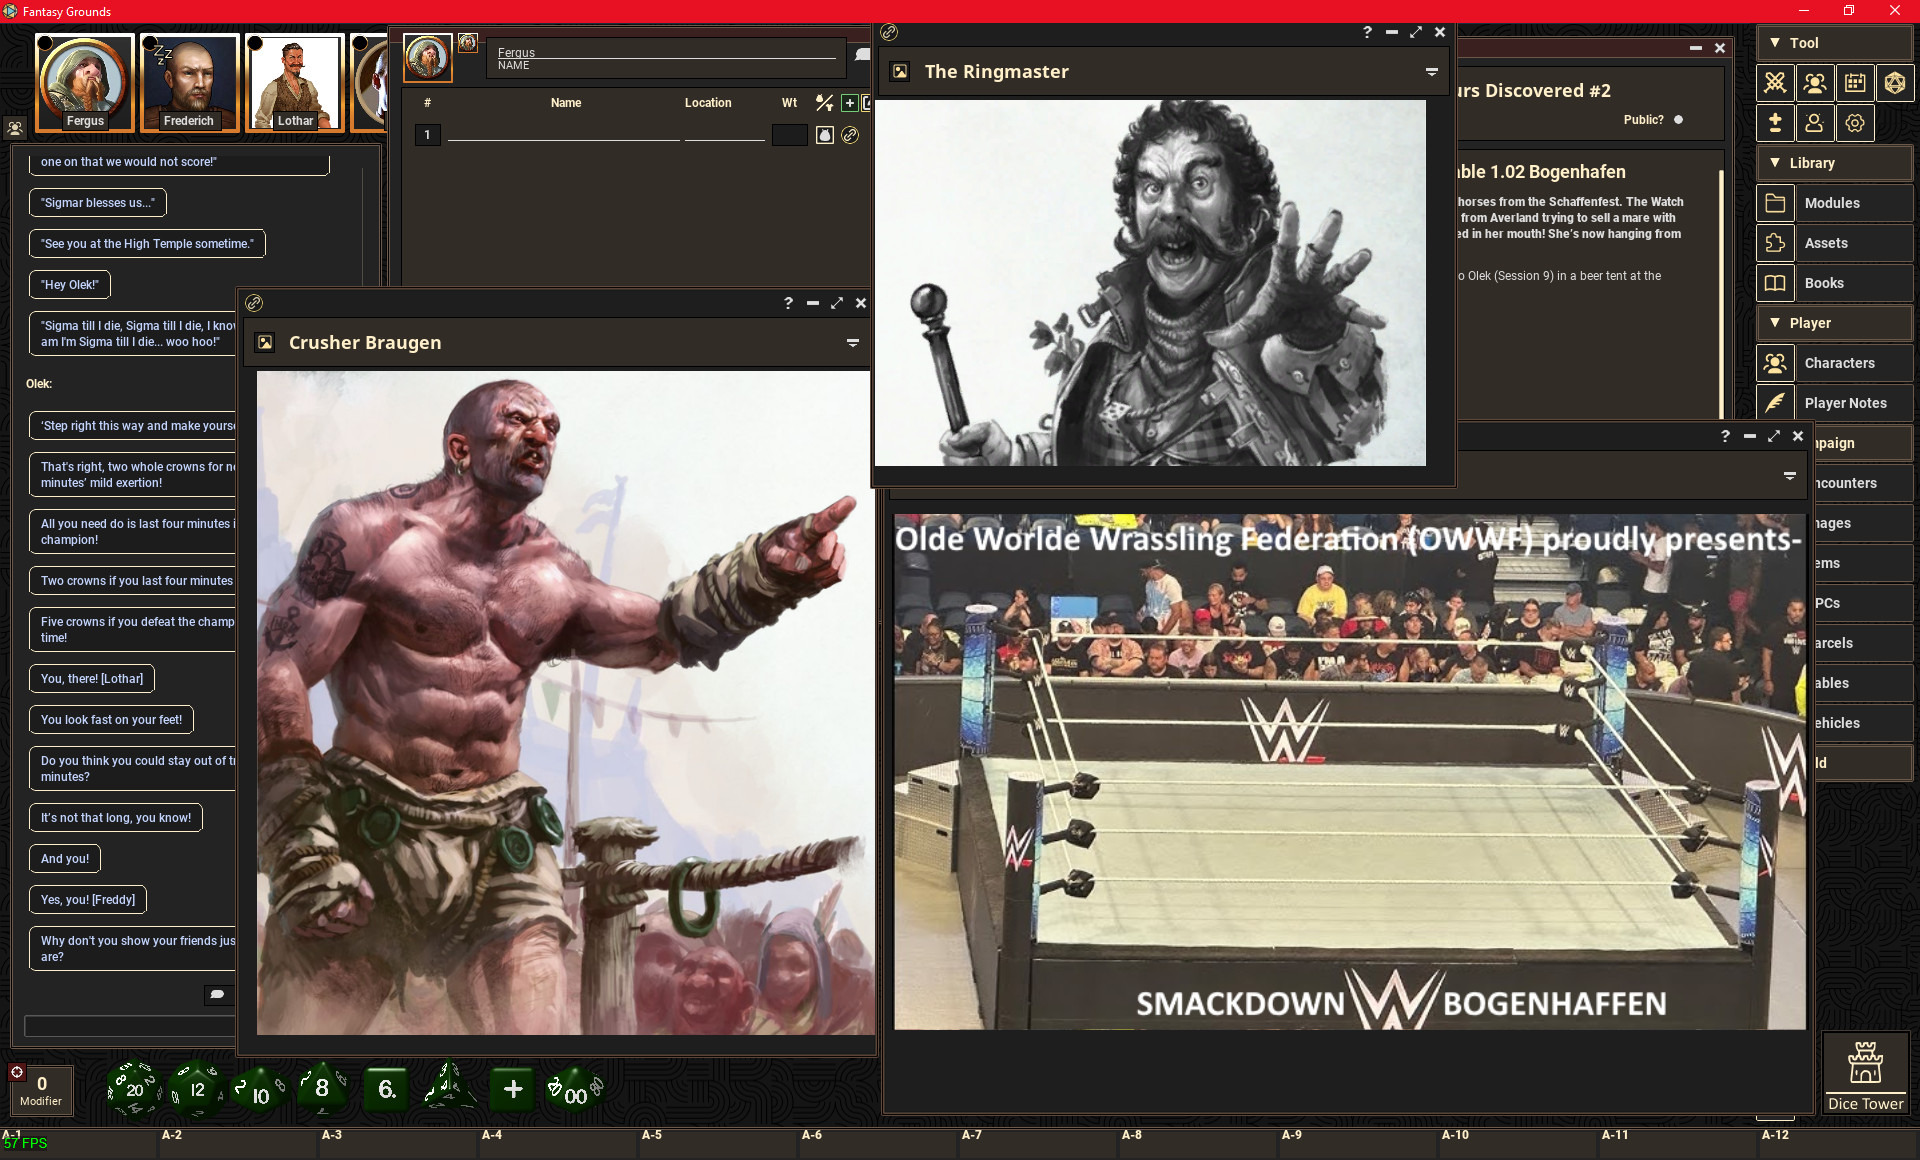Image resolution: width=1920 pixels, height=1160 pixels.
Task: Pick the d12 die
Action: pos(196,1089)
